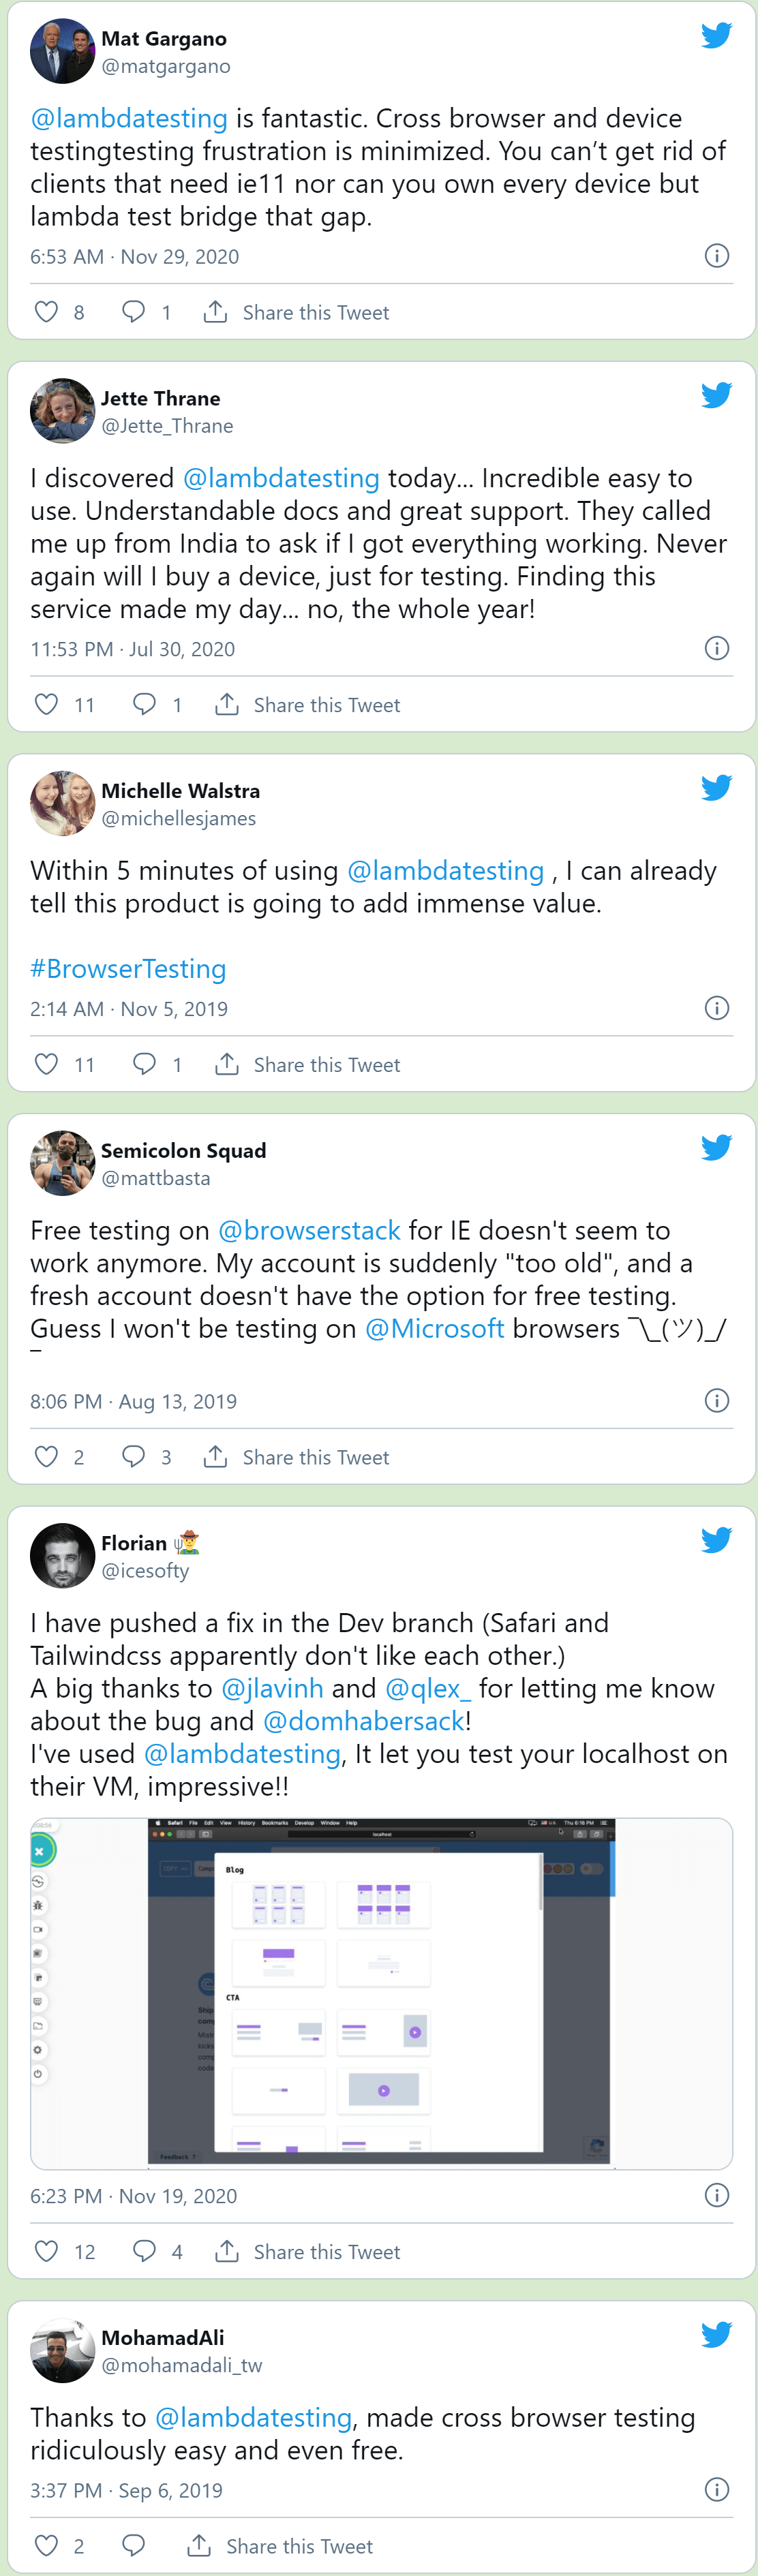
Task: Click @domhabersack mention in Florian's tweet
Action: (x=363, y=1721)
